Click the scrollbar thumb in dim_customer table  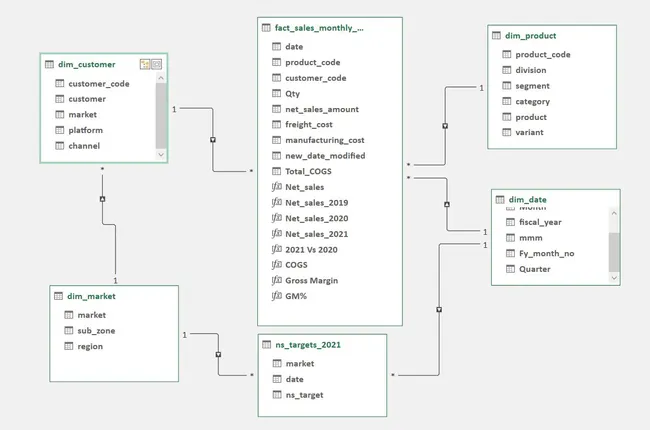pos(161,115)
